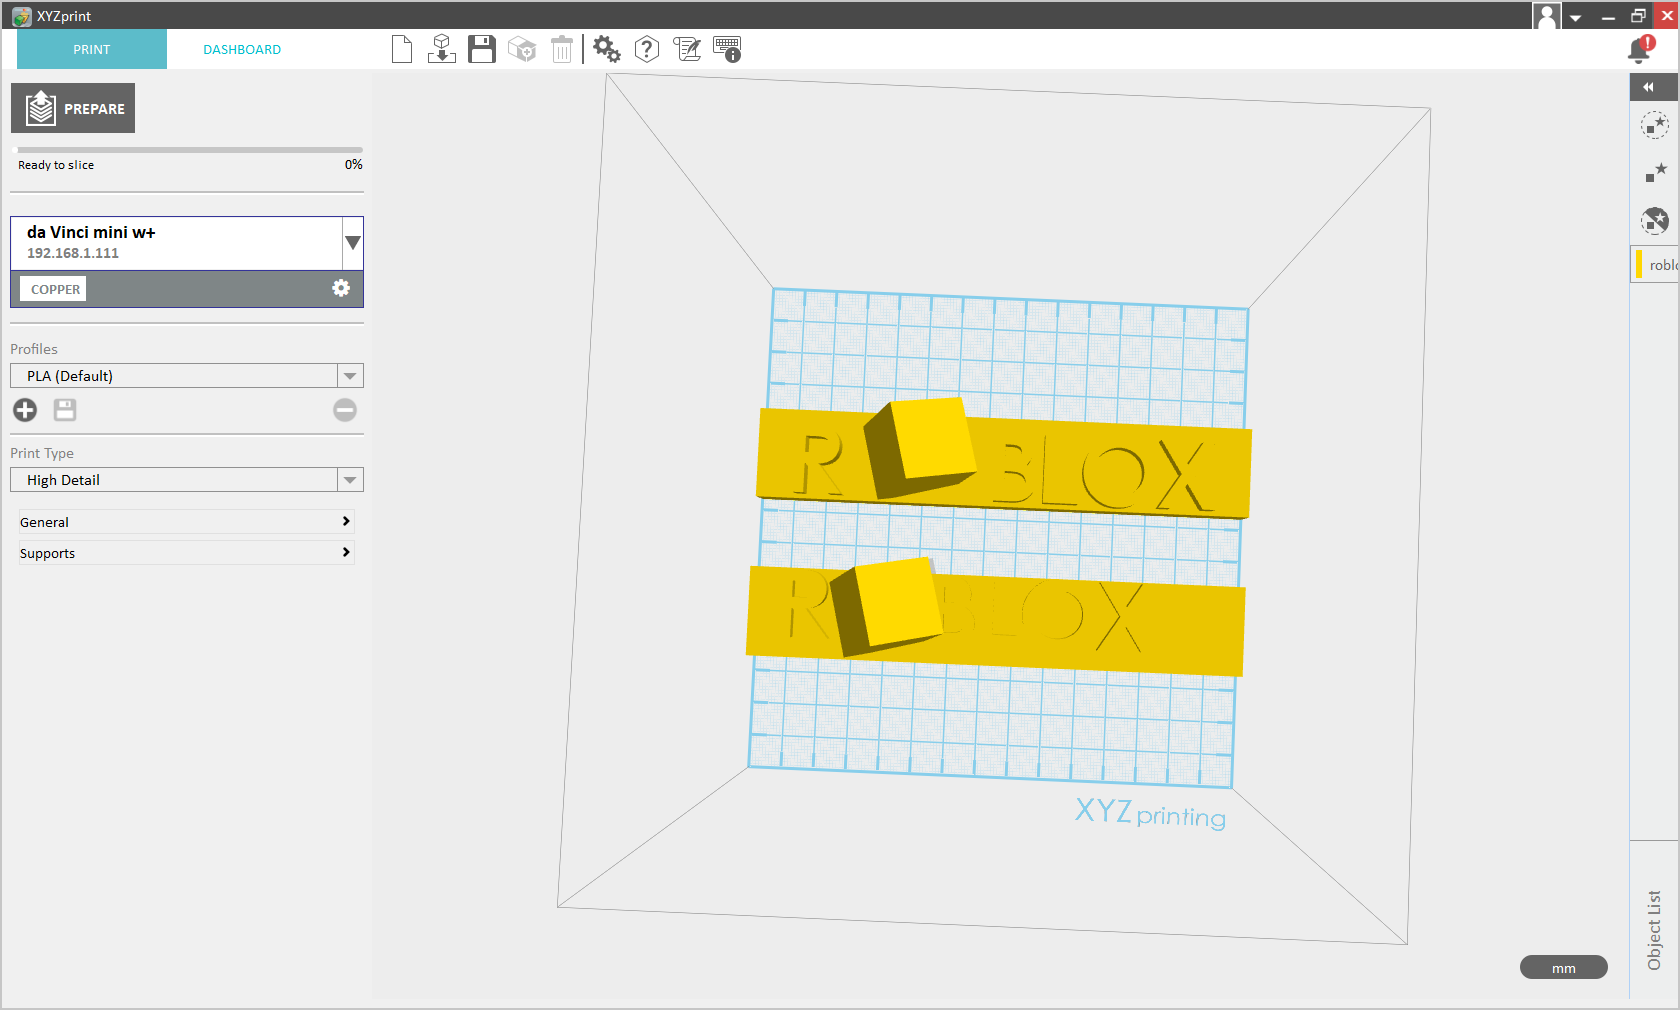Viewport: 1680px width, 1010px height.
Task: Switch to the DASHBOARD tab
Action: coord(242,49)
